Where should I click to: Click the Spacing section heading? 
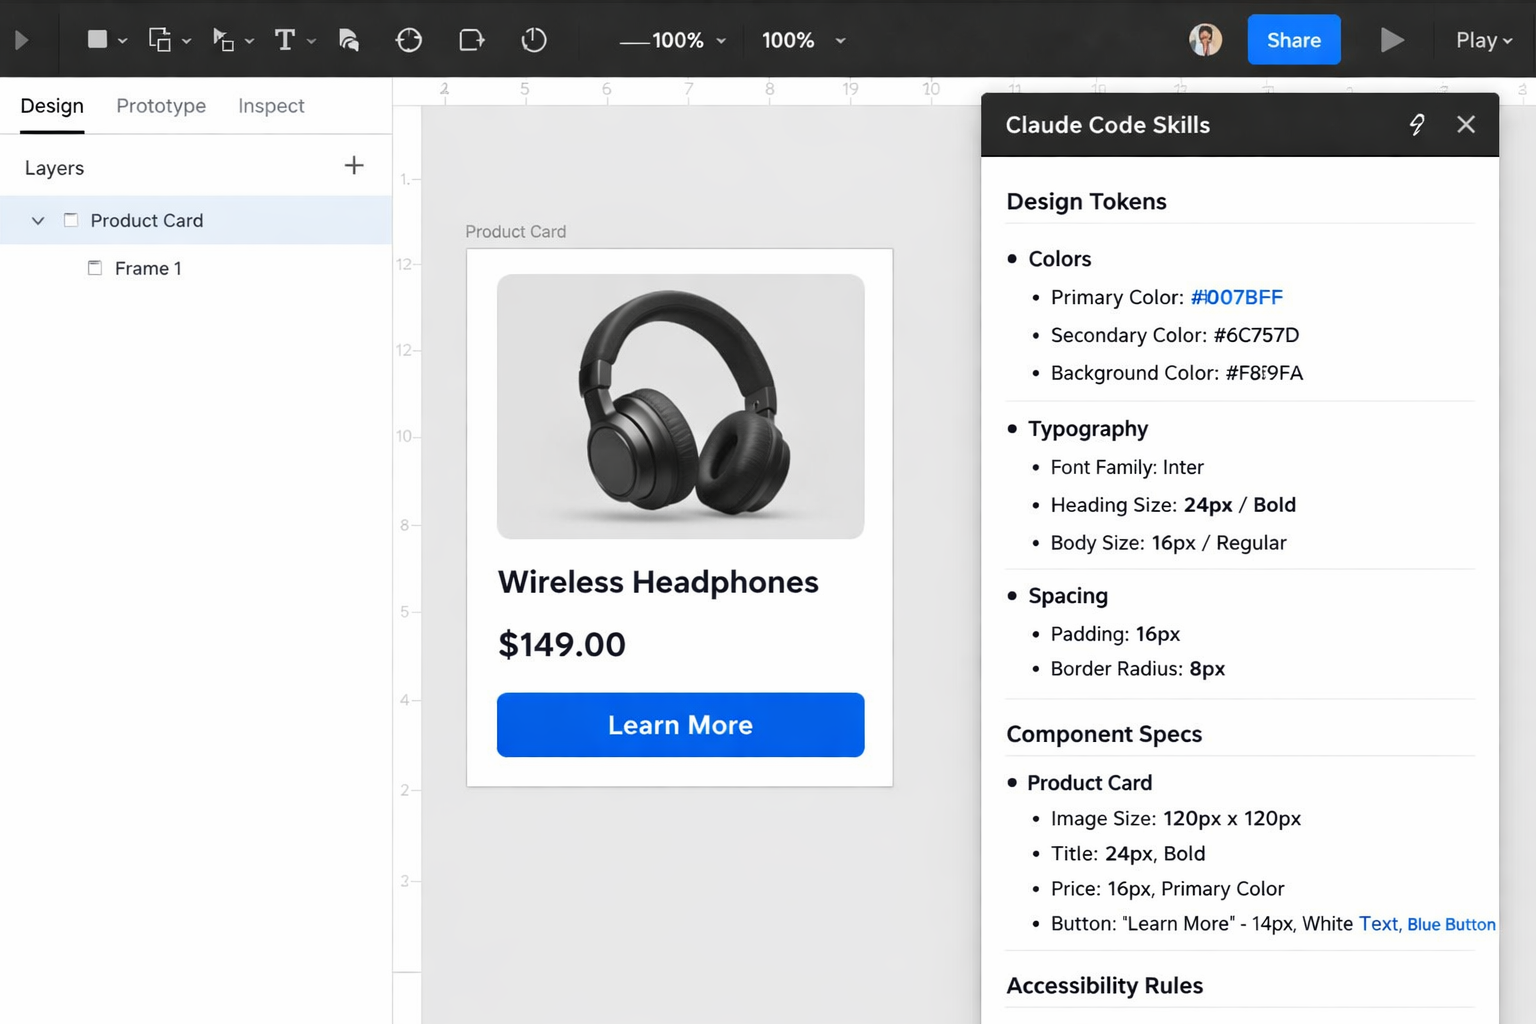1068,596
